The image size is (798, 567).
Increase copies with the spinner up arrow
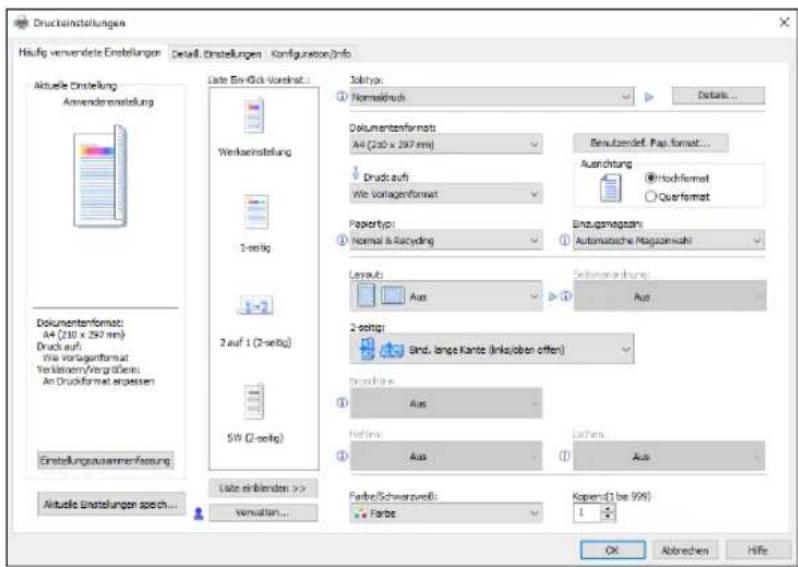608,509
